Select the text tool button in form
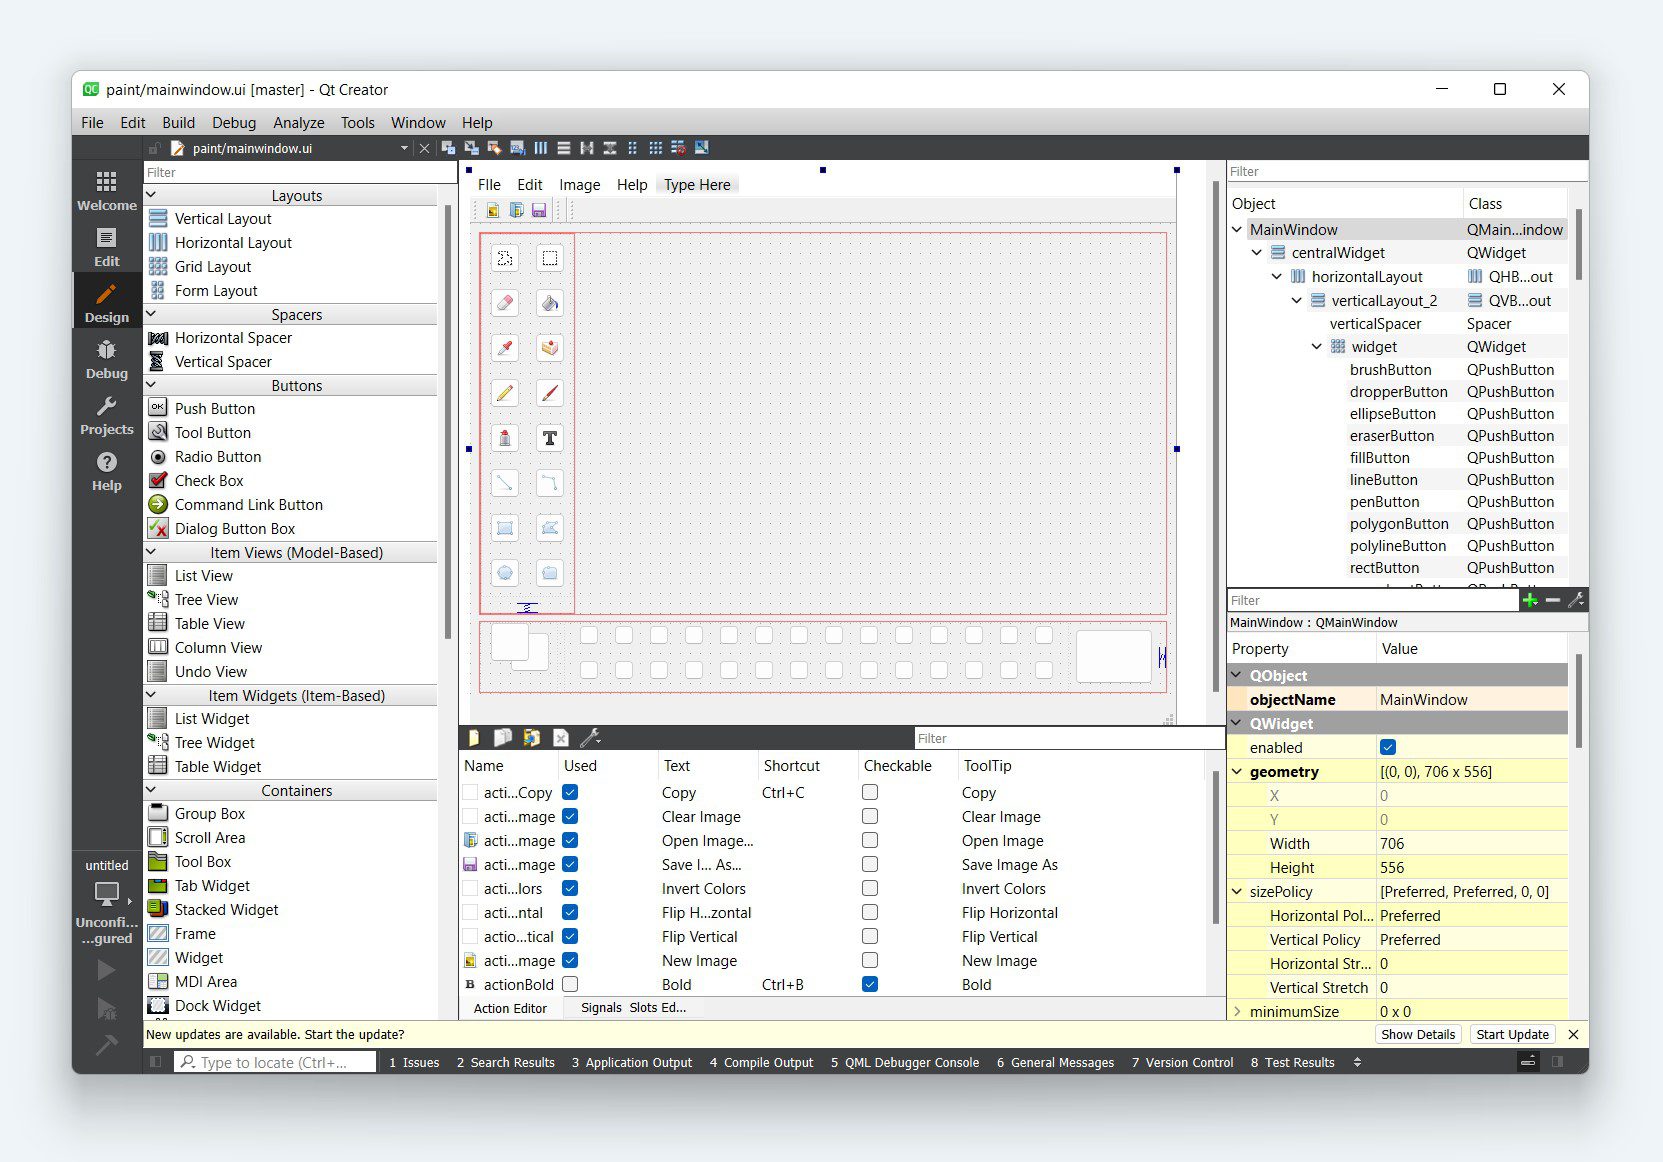This screenshot has width=1663, height=1162. coord(549,438)
